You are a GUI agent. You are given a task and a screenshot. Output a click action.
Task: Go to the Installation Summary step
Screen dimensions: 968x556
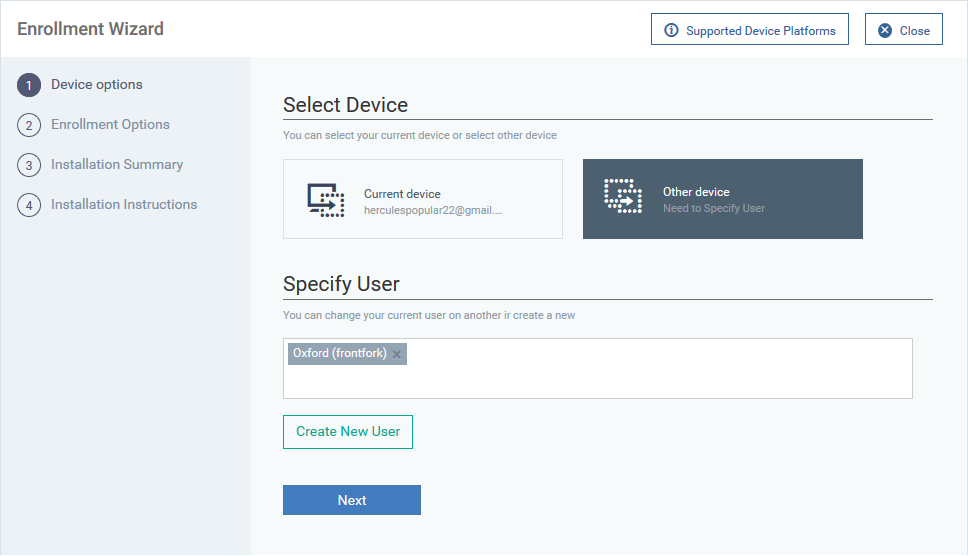tap(117, 165)
